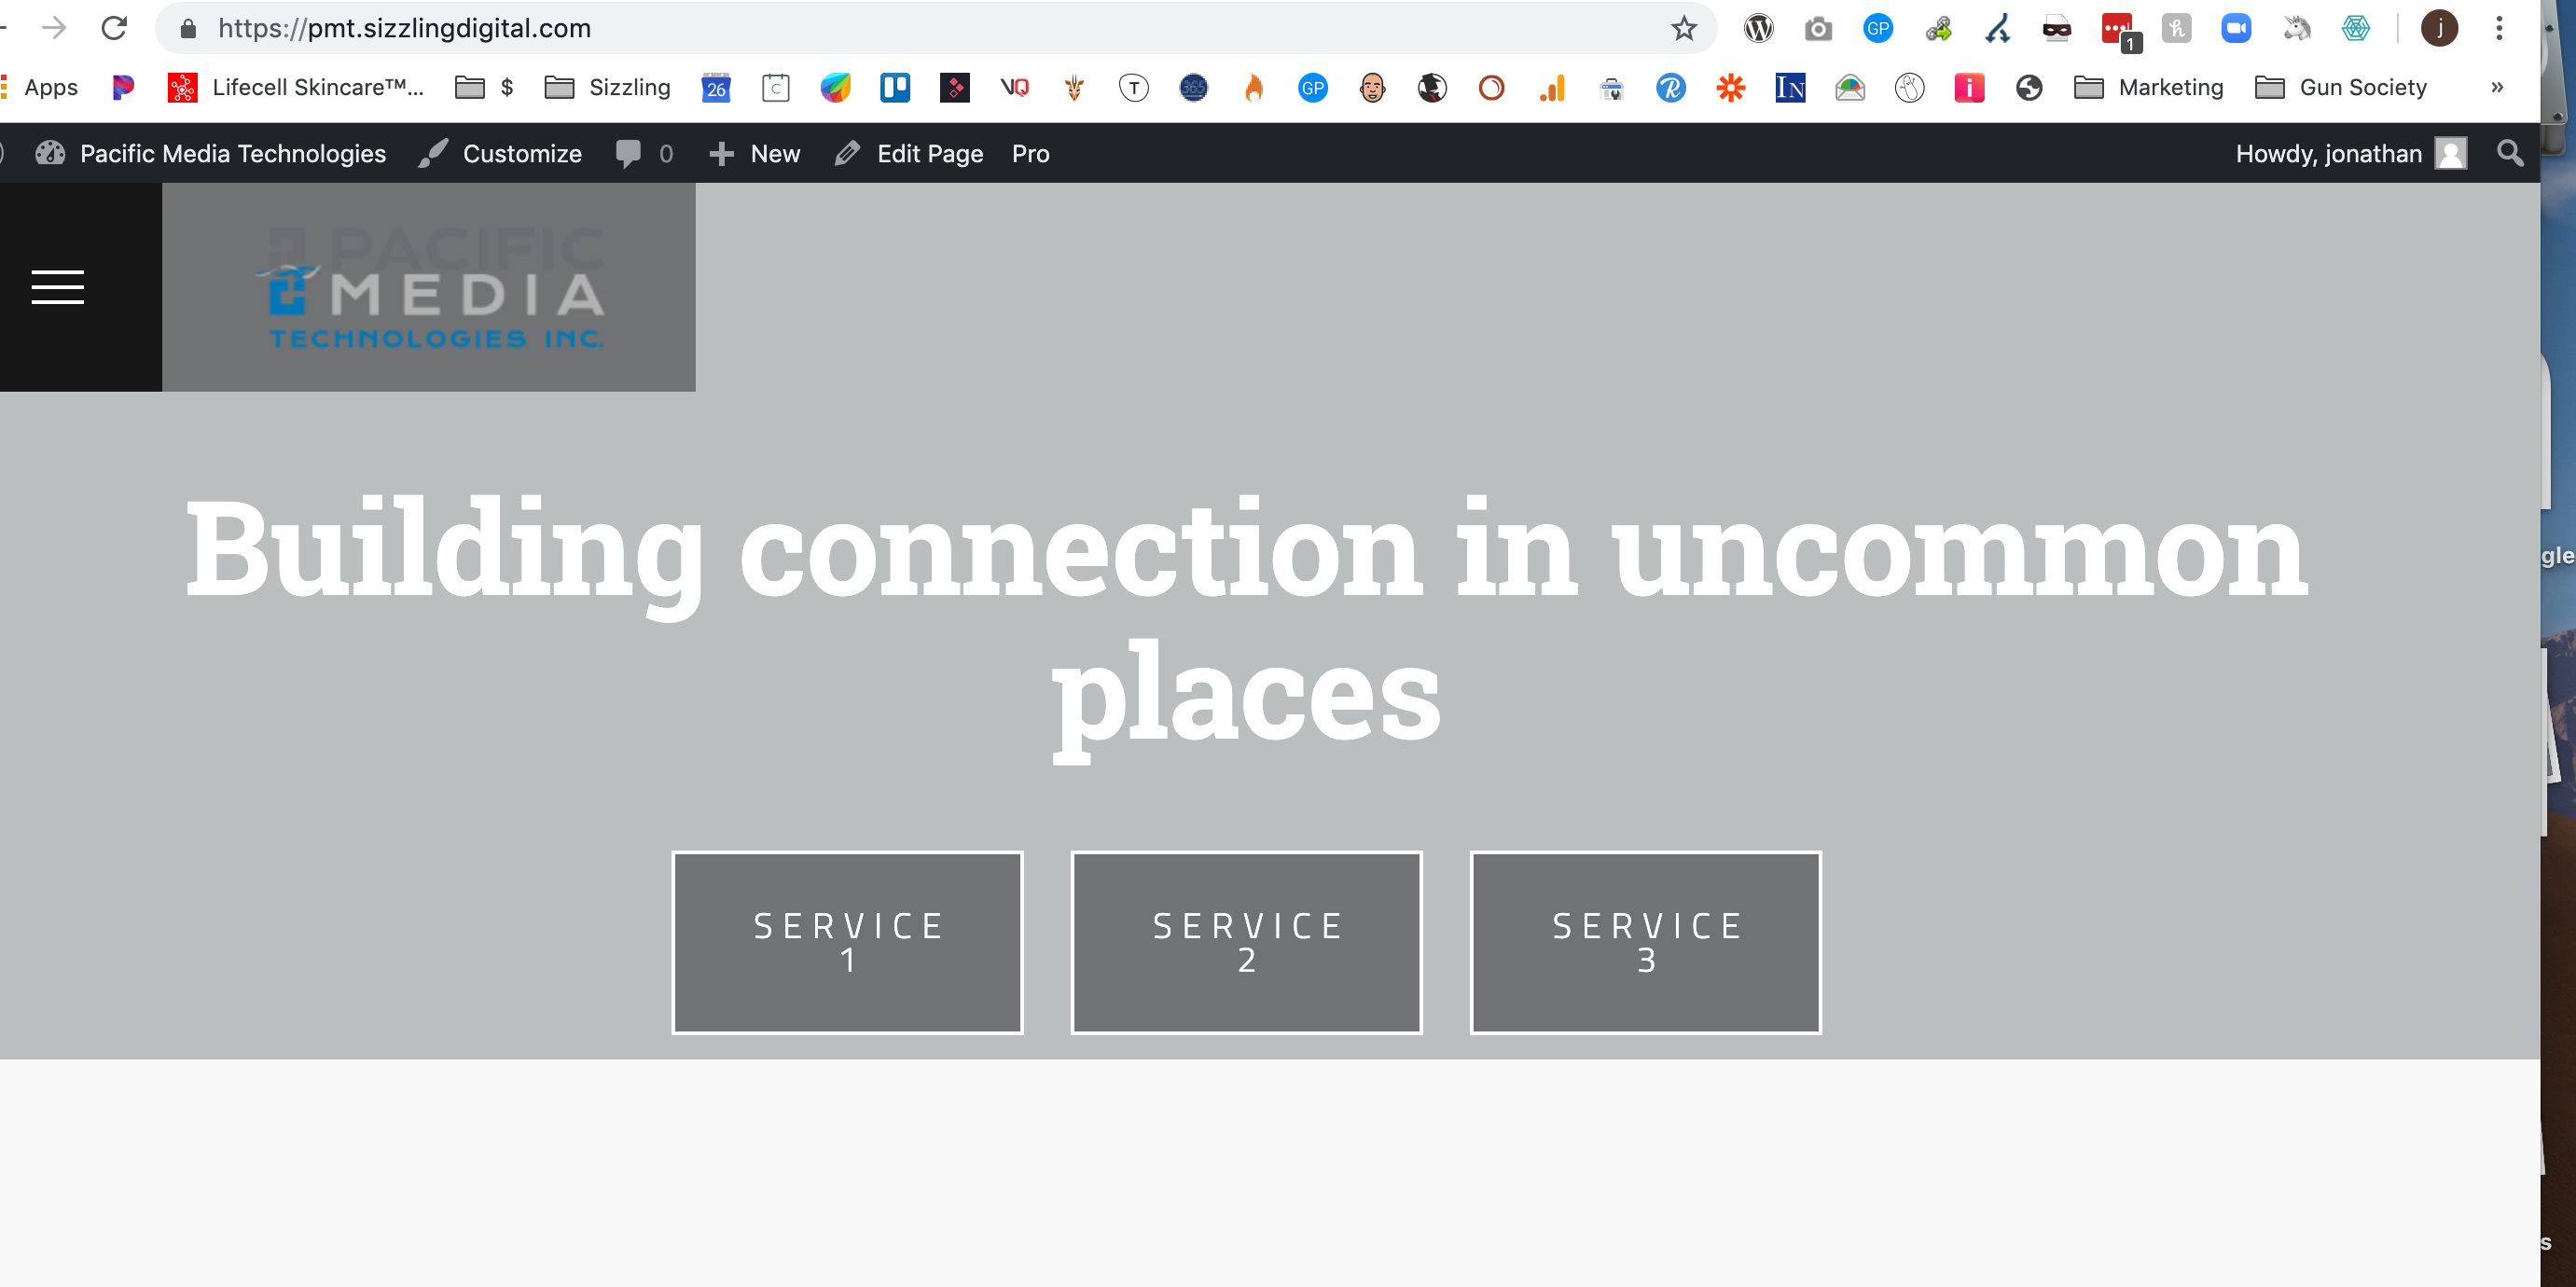Click the admin bar search magnifier
This screenshot has width=2576, height=1287.
pos(2510,153)
